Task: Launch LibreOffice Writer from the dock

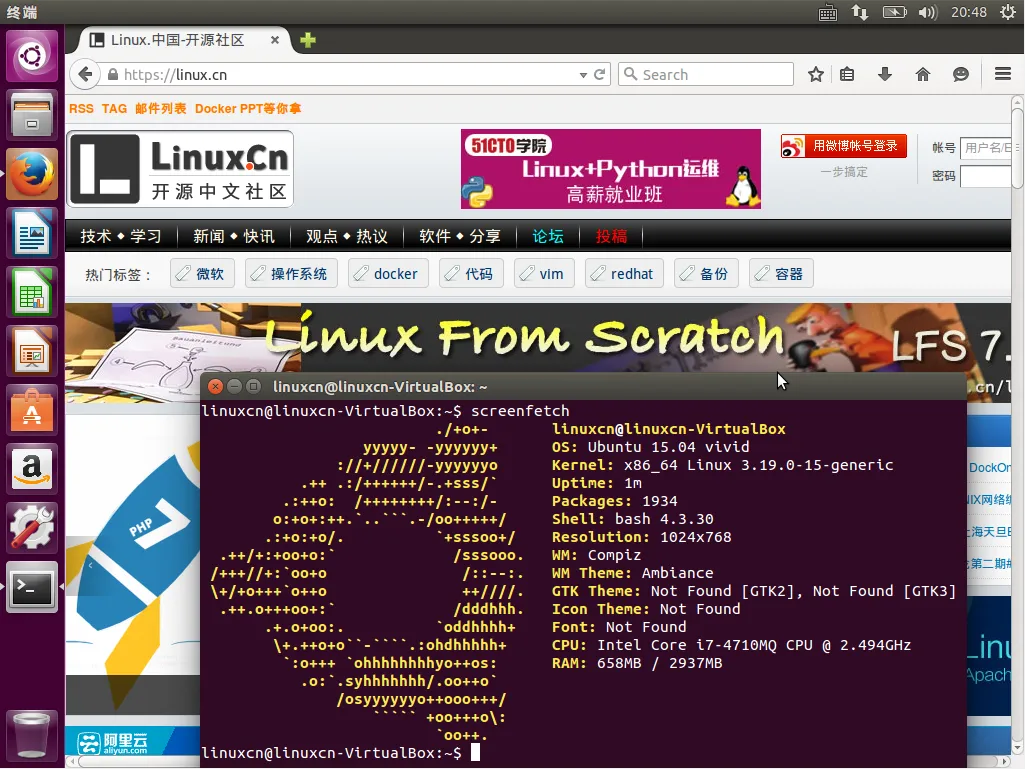Action: tap(33, 235)
